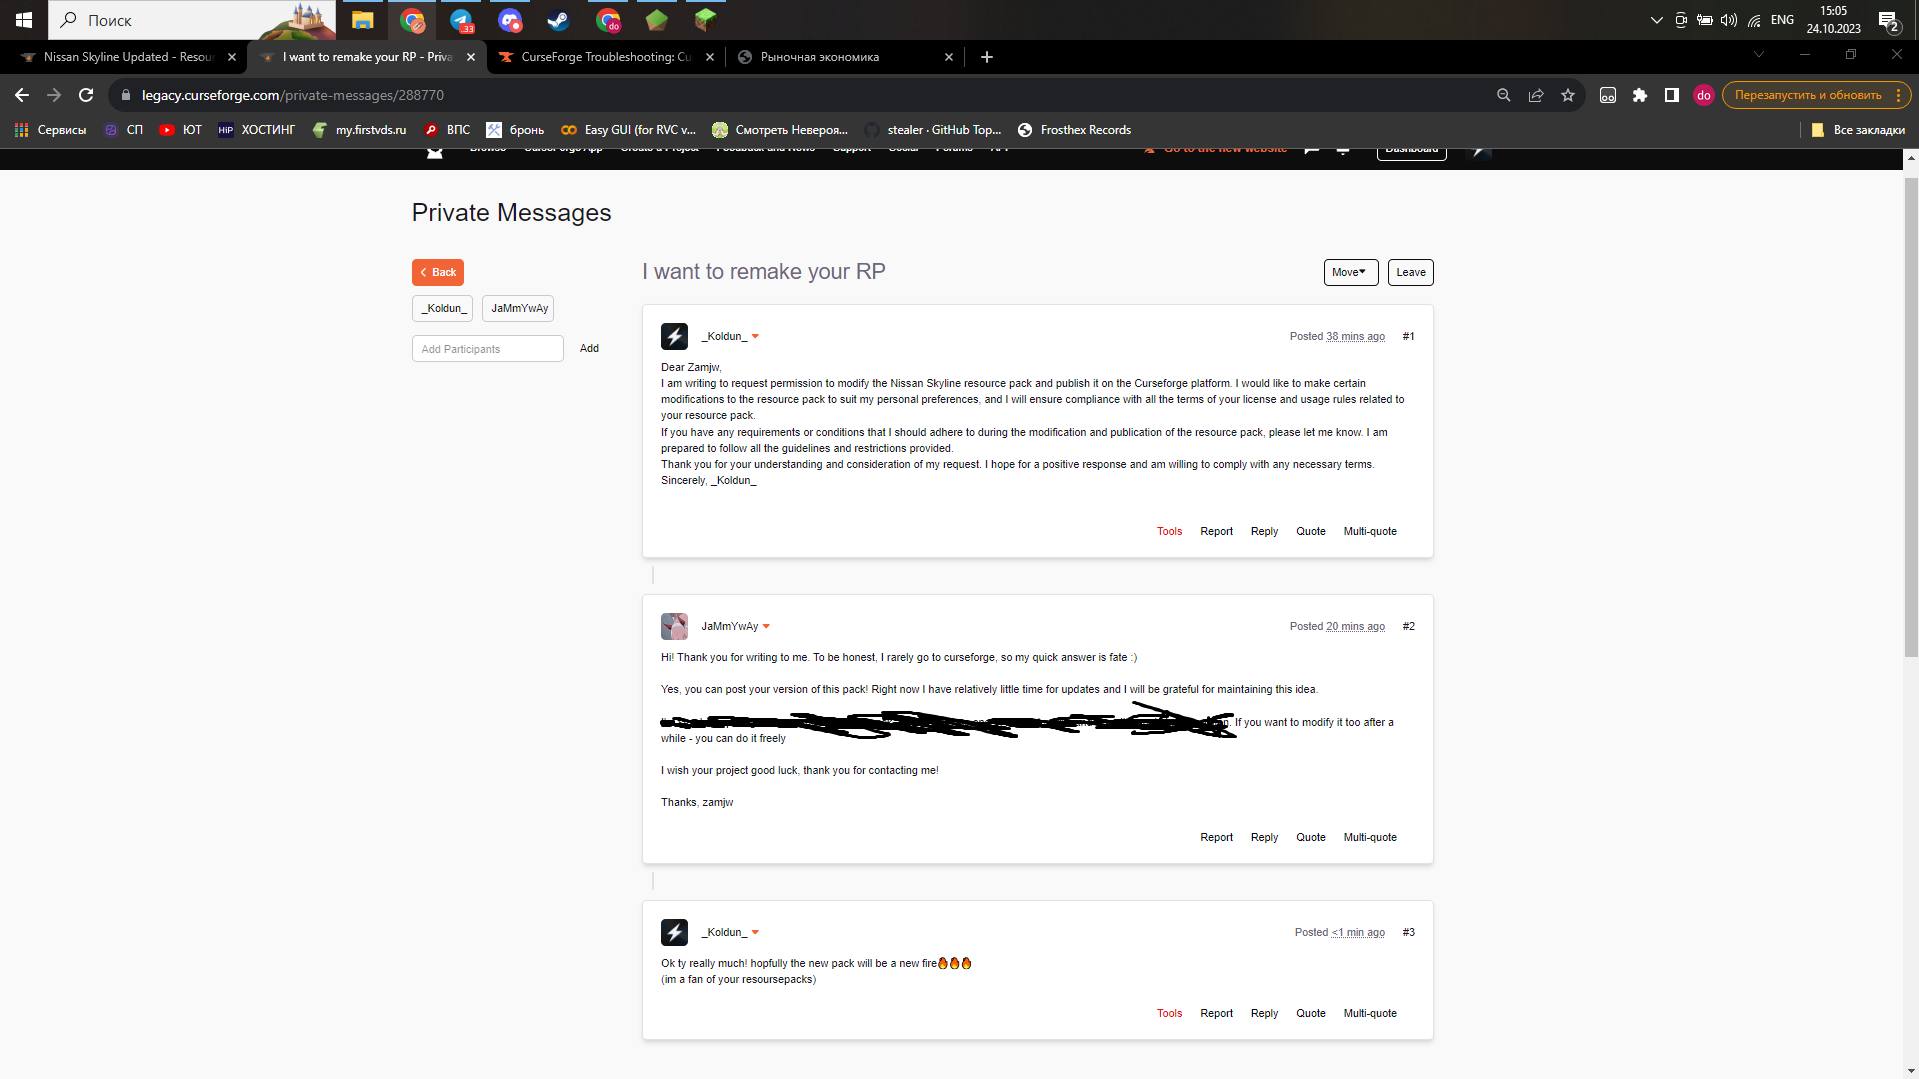Image resolution: width=1919 pixels, height=1079 pixels.
Task: Open the ХОСТИНГ bookmark
Action: [x=257, y=130]
